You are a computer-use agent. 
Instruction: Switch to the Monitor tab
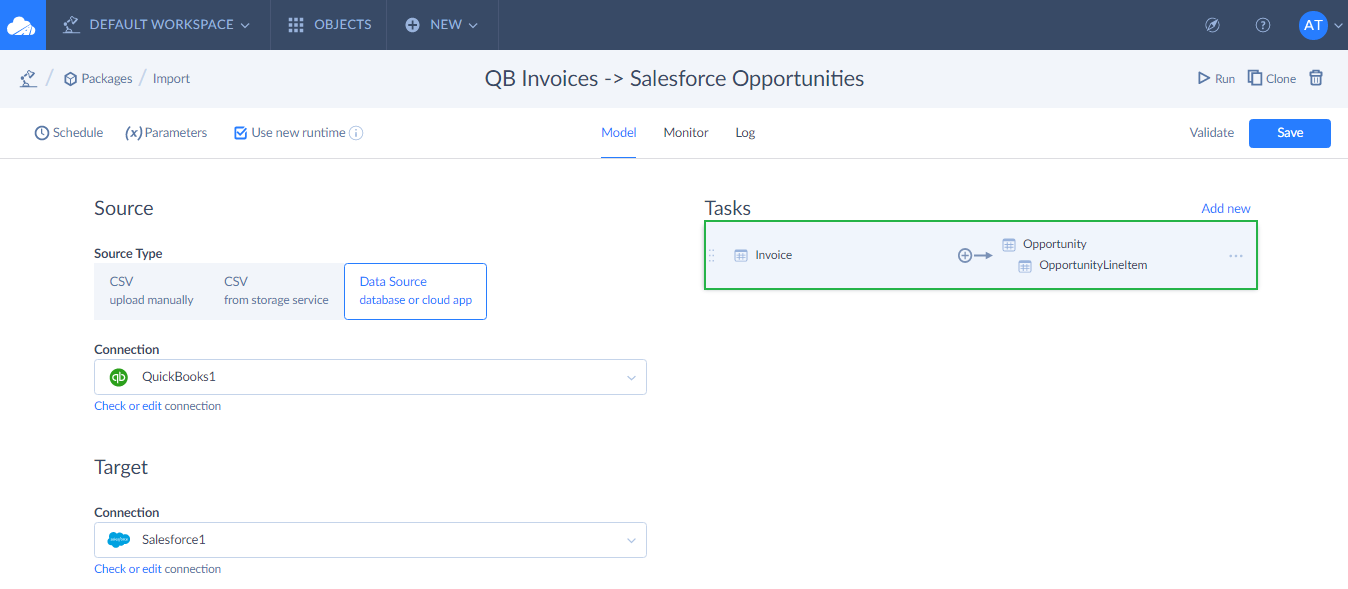pyautogui.click(x=686, y=132)
